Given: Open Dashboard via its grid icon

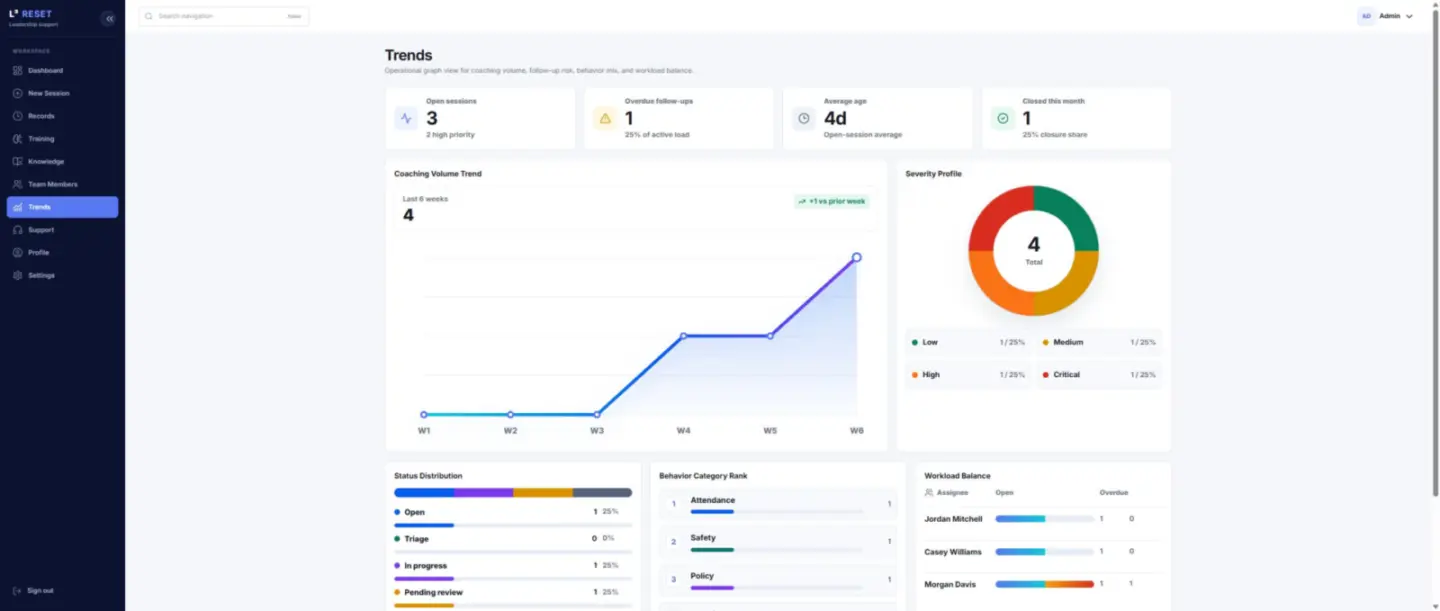Looking at the screenshot, I should 18,70.
